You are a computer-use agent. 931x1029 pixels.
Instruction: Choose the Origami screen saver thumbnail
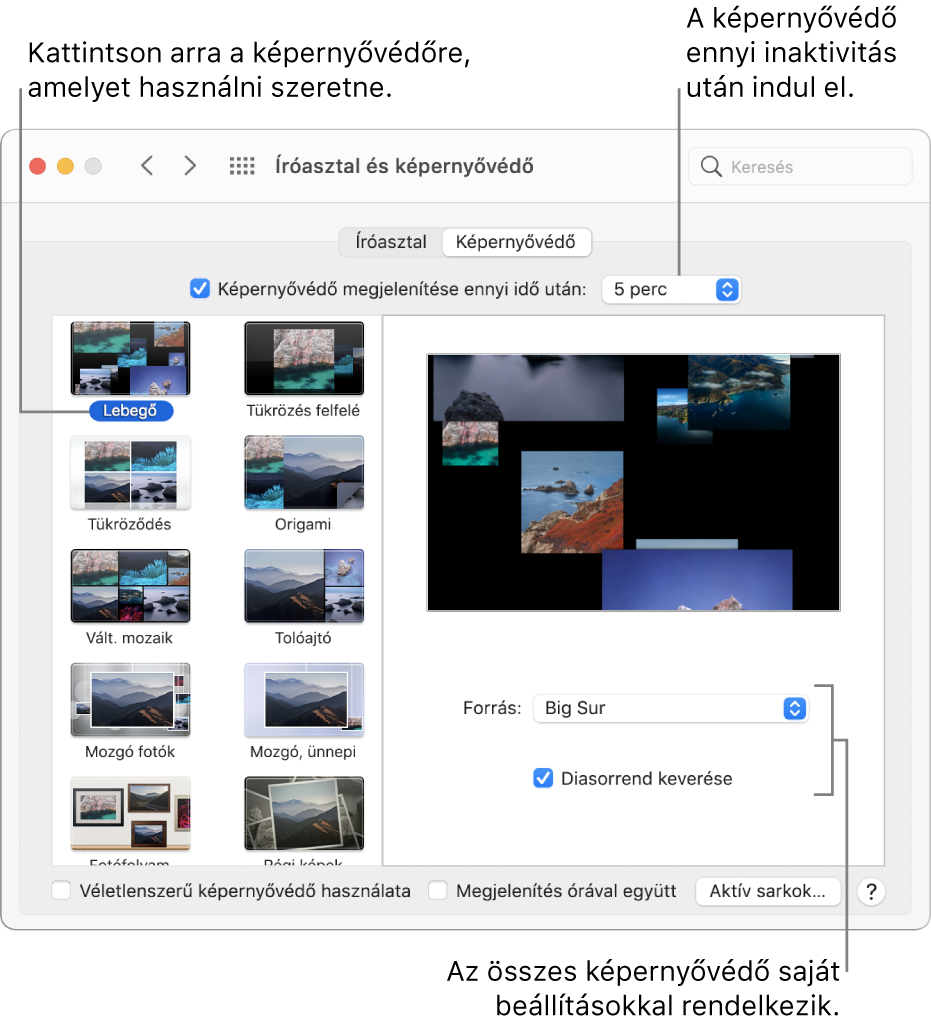click(x=304, y=472)
